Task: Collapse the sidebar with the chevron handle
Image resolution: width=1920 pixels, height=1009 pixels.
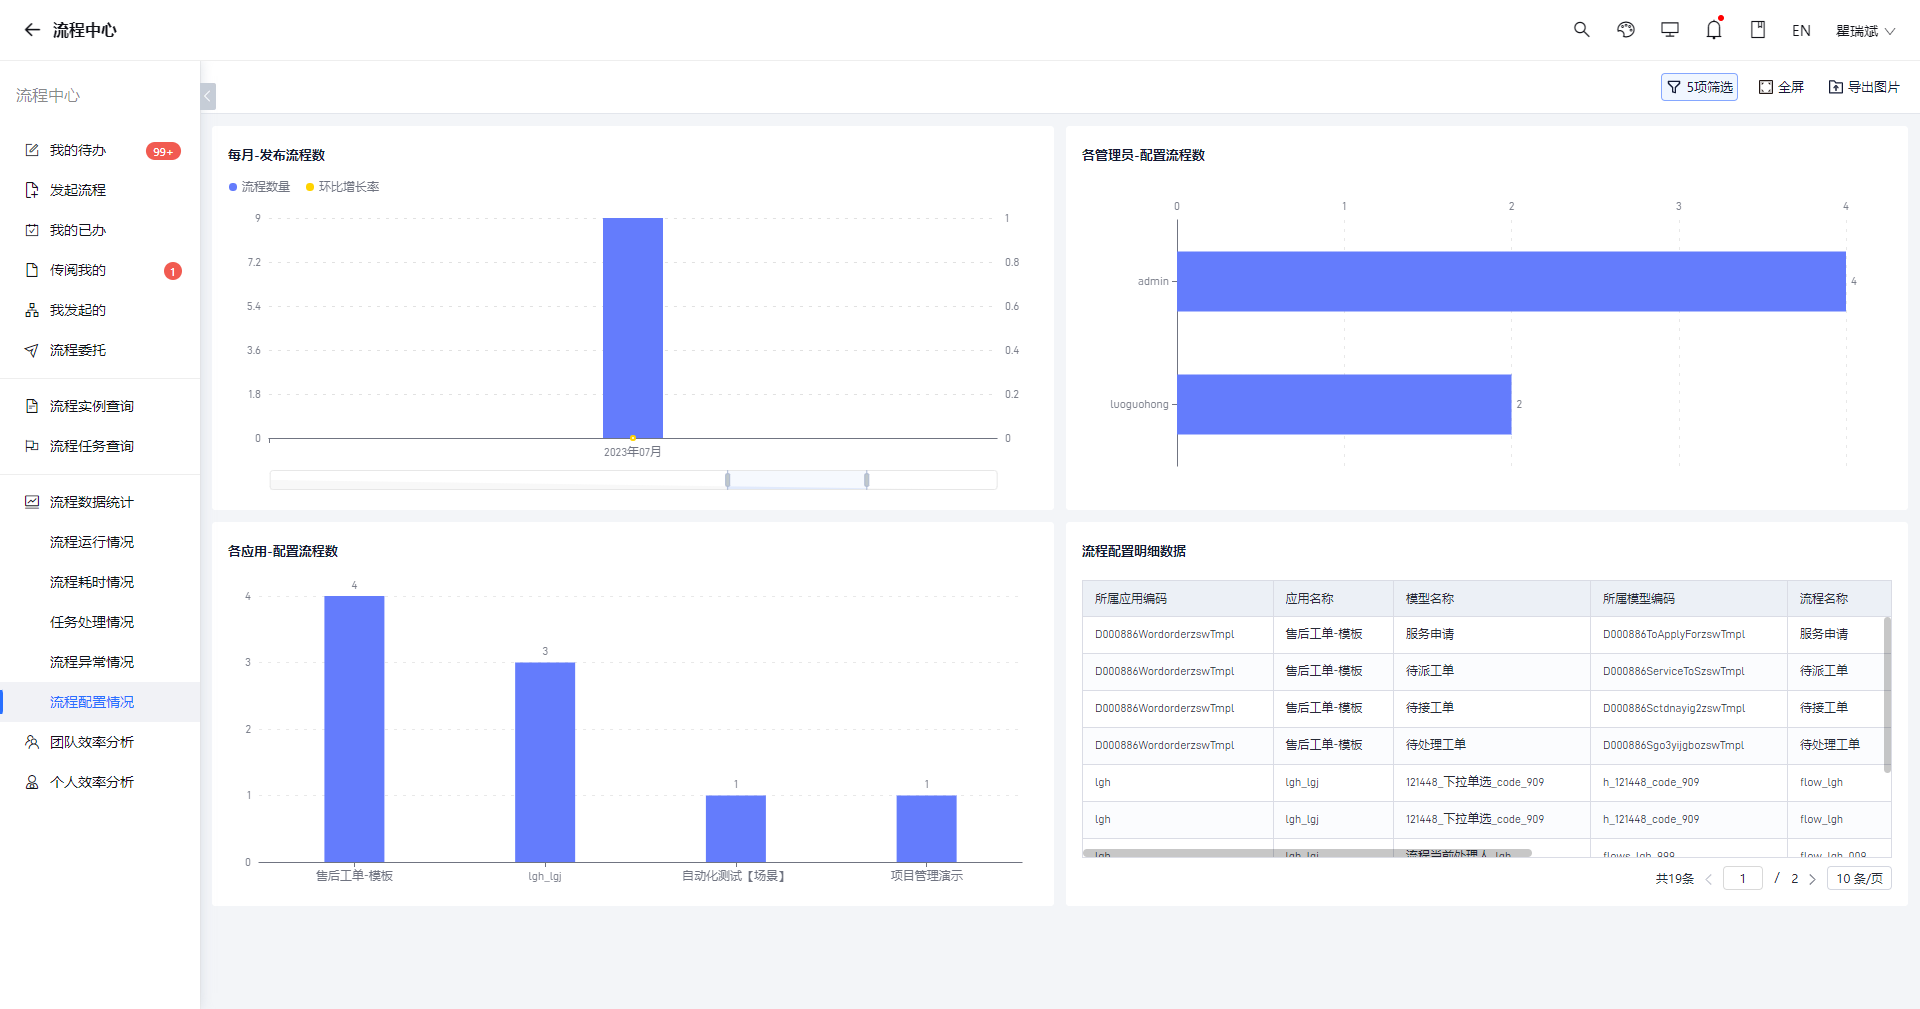Action: coord(208,96)
